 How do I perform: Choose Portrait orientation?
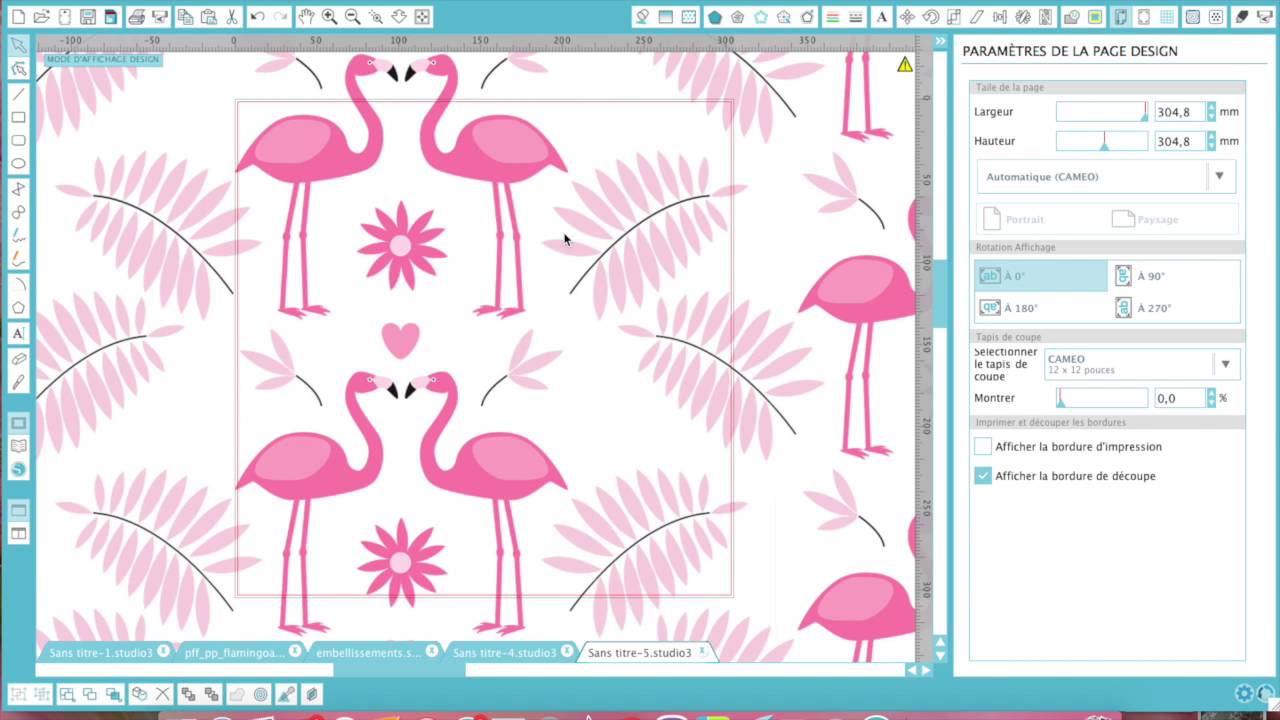coord(1015,219)
